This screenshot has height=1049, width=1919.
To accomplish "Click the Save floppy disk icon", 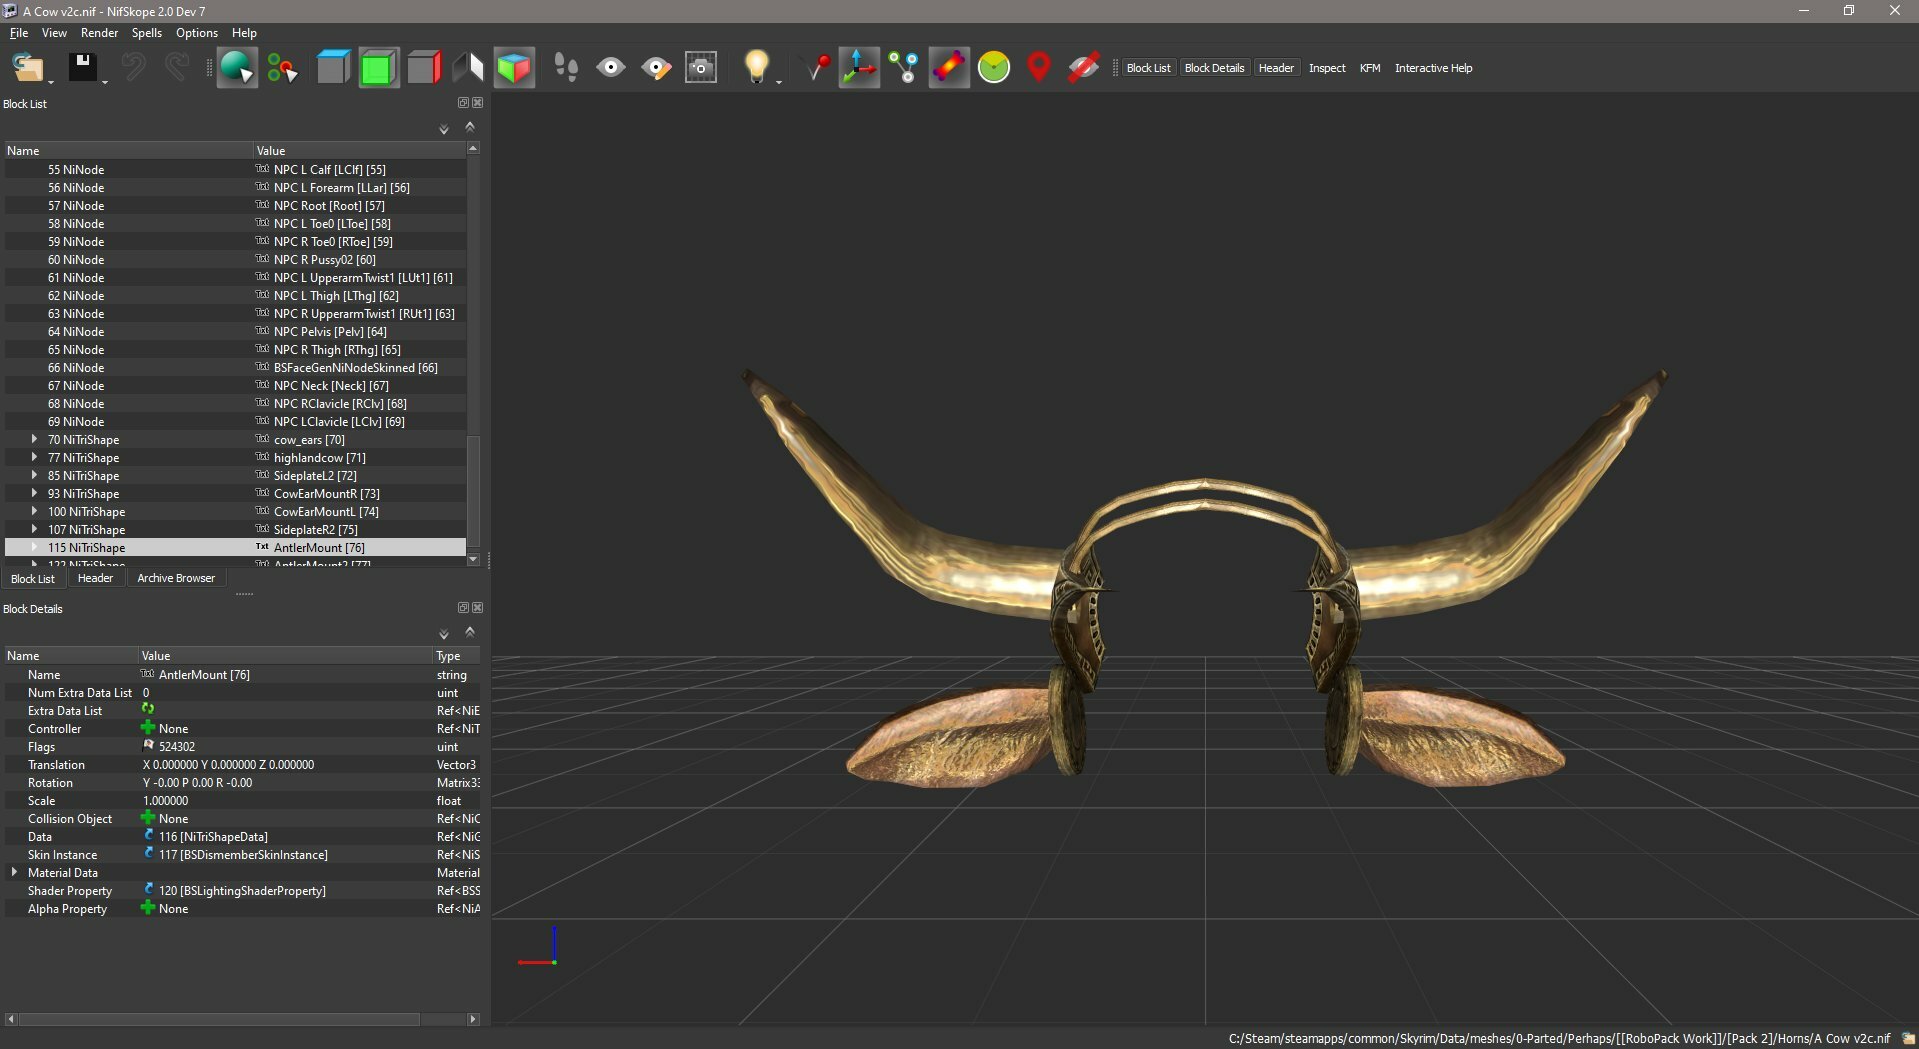I will (x=82, y=68).
